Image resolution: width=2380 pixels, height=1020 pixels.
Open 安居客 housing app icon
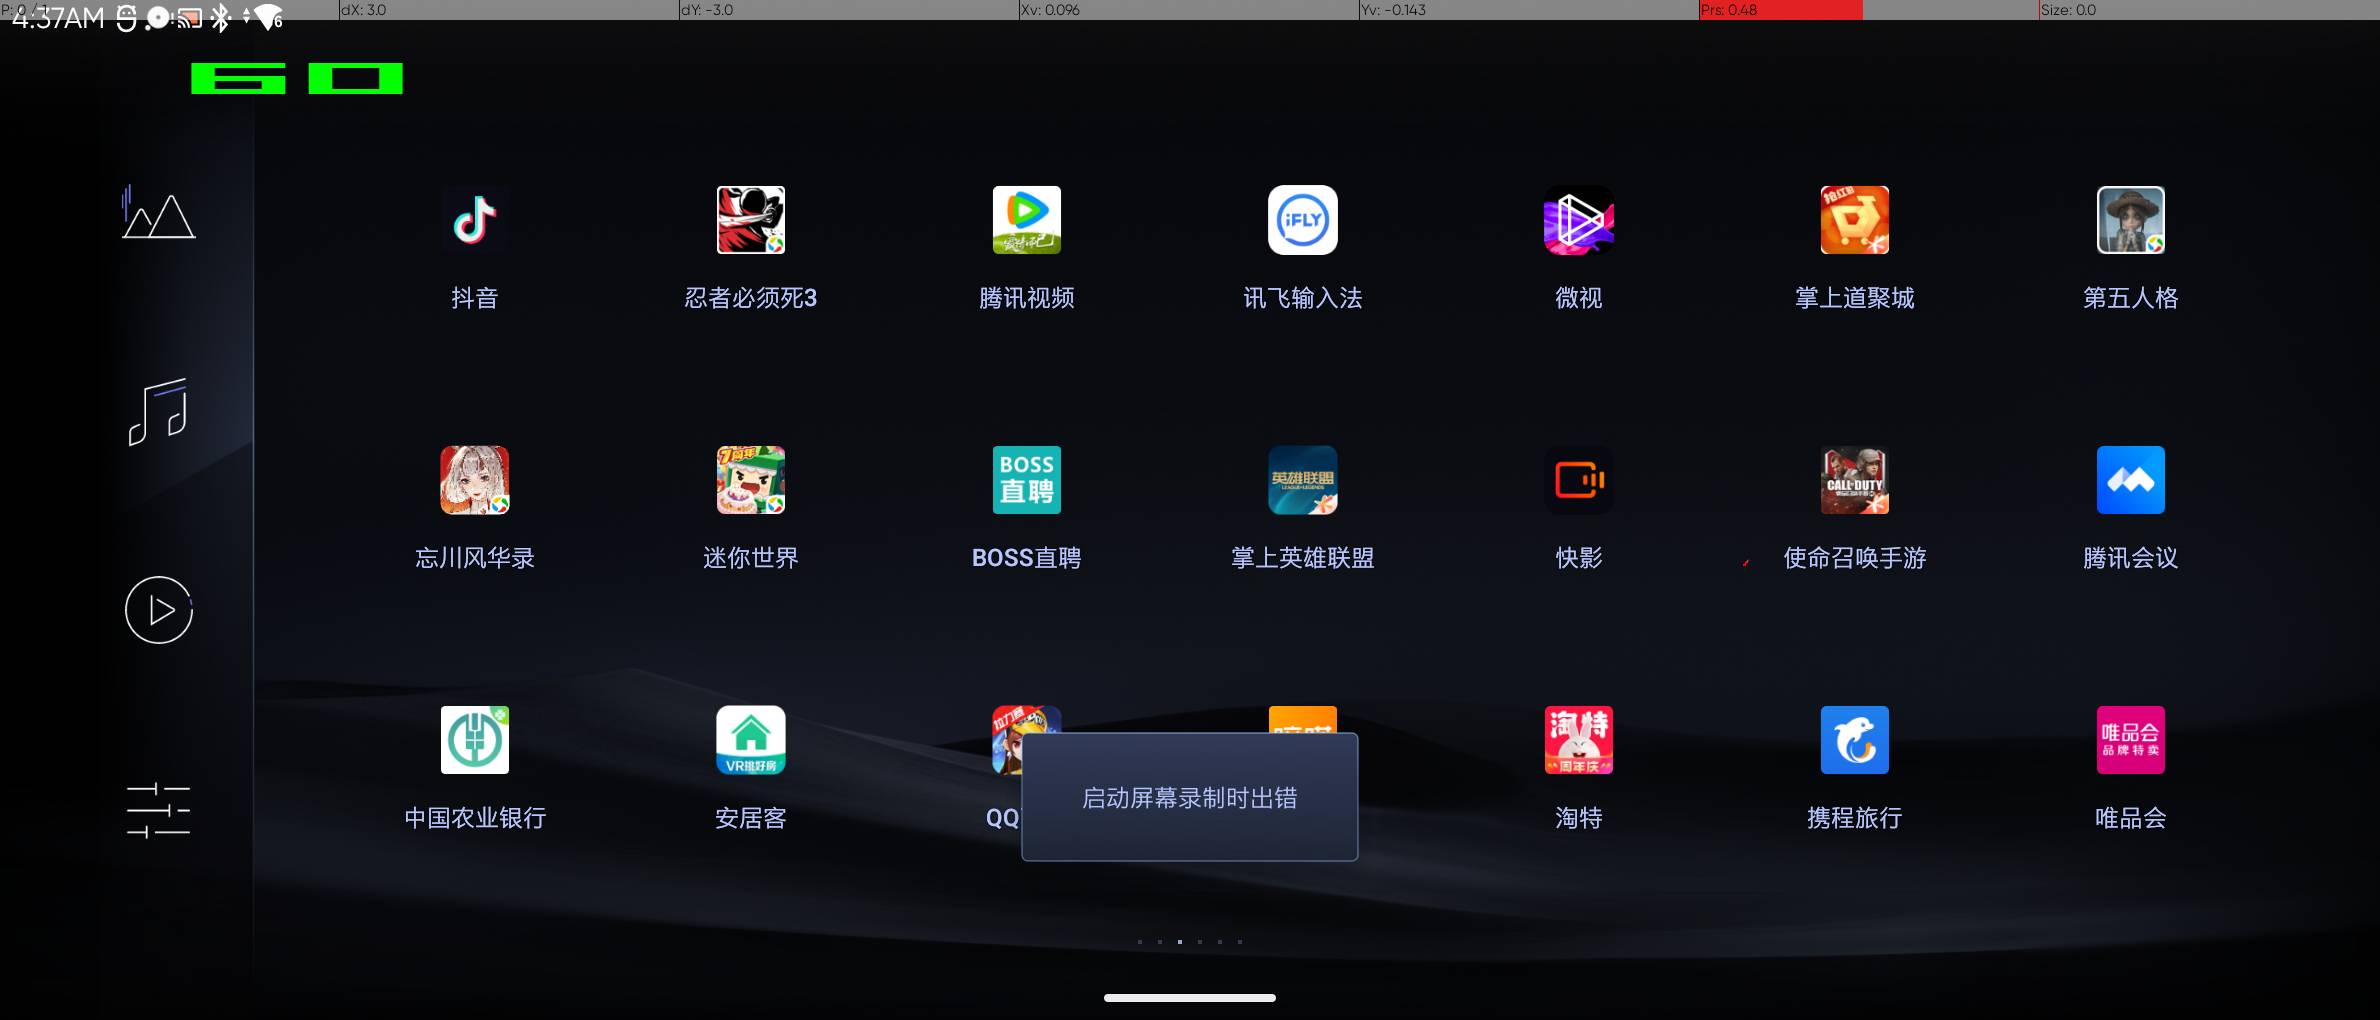click(751, 740)
